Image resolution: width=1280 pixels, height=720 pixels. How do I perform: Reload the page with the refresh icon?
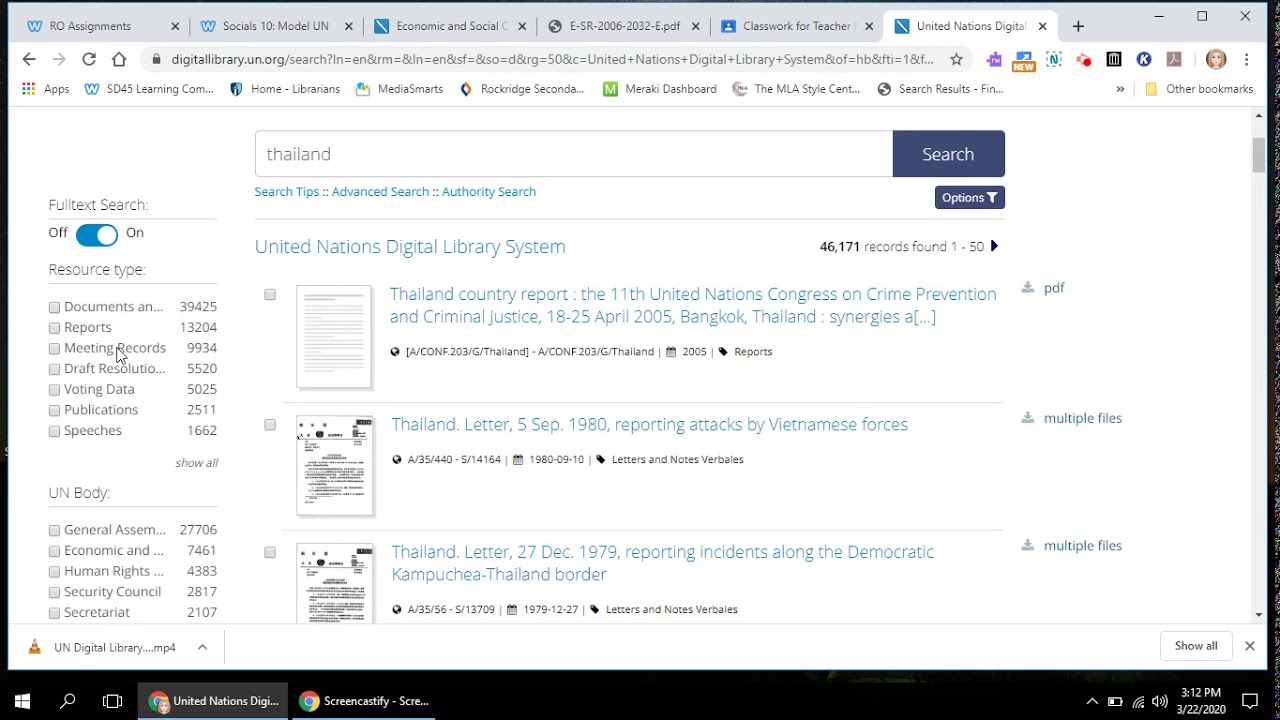coord(89,59)
